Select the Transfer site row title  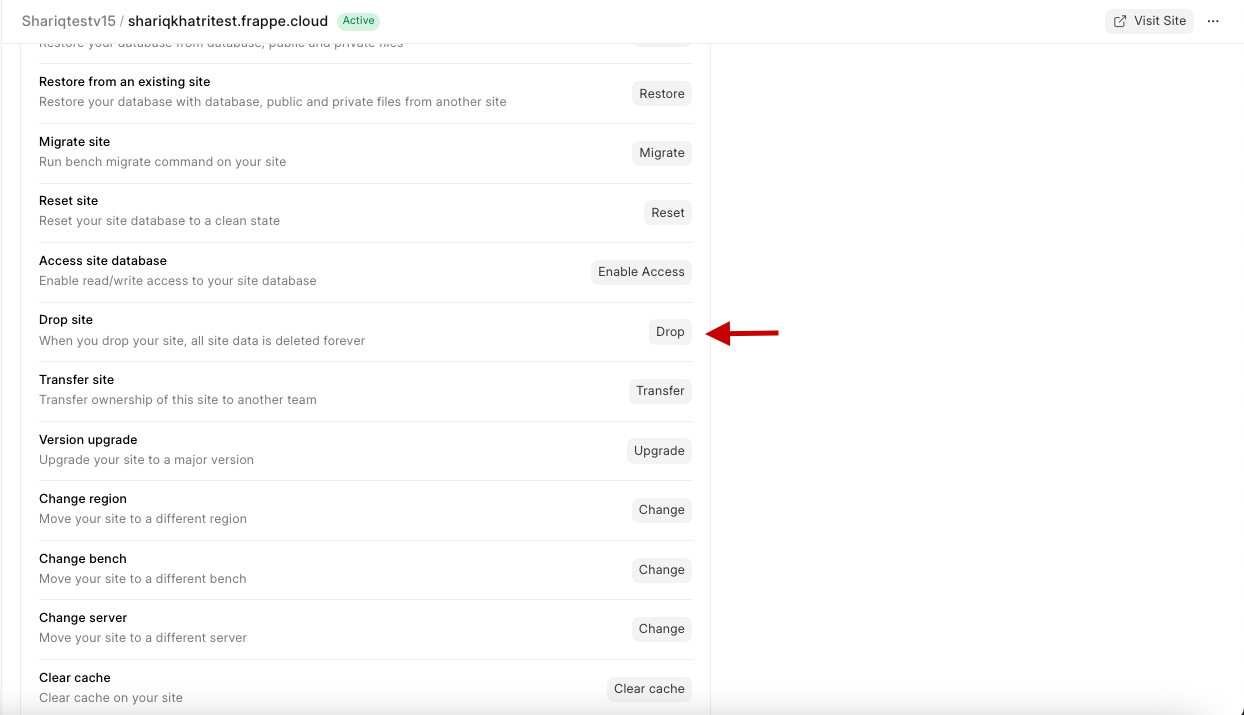tap(77, 380)
